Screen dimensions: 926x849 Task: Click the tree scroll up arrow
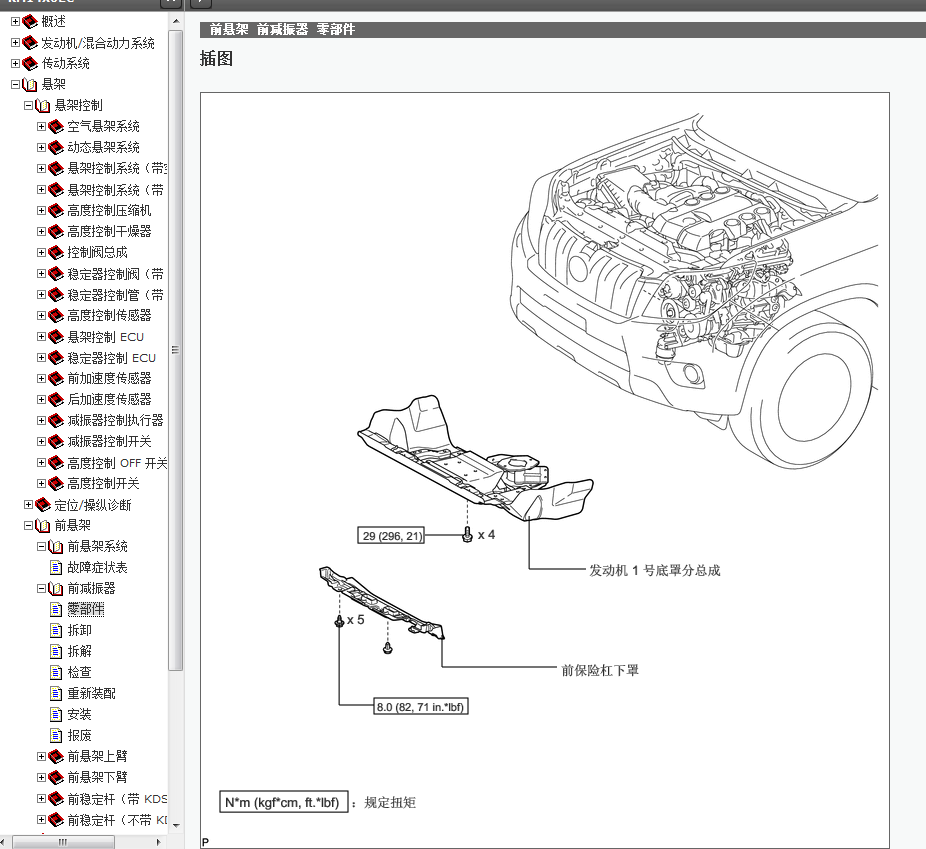pyautogui.click(x=175, y=22)
